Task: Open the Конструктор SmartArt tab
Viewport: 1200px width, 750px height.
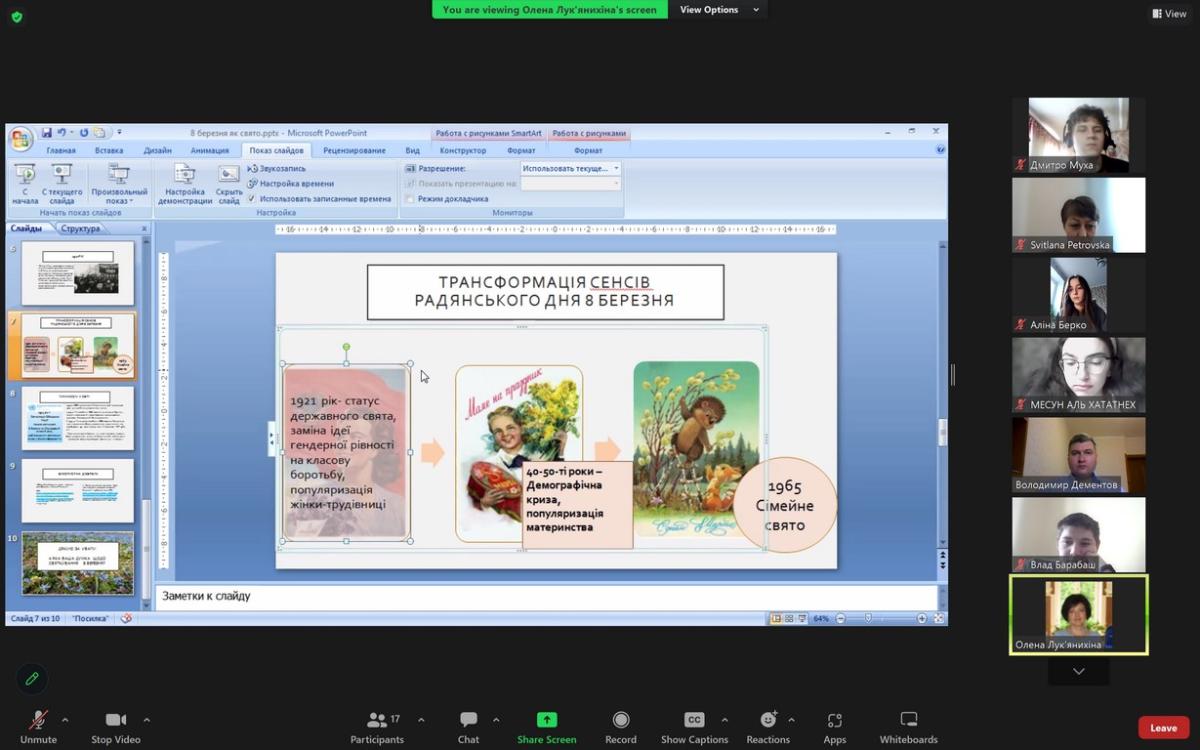Action: 463,150
